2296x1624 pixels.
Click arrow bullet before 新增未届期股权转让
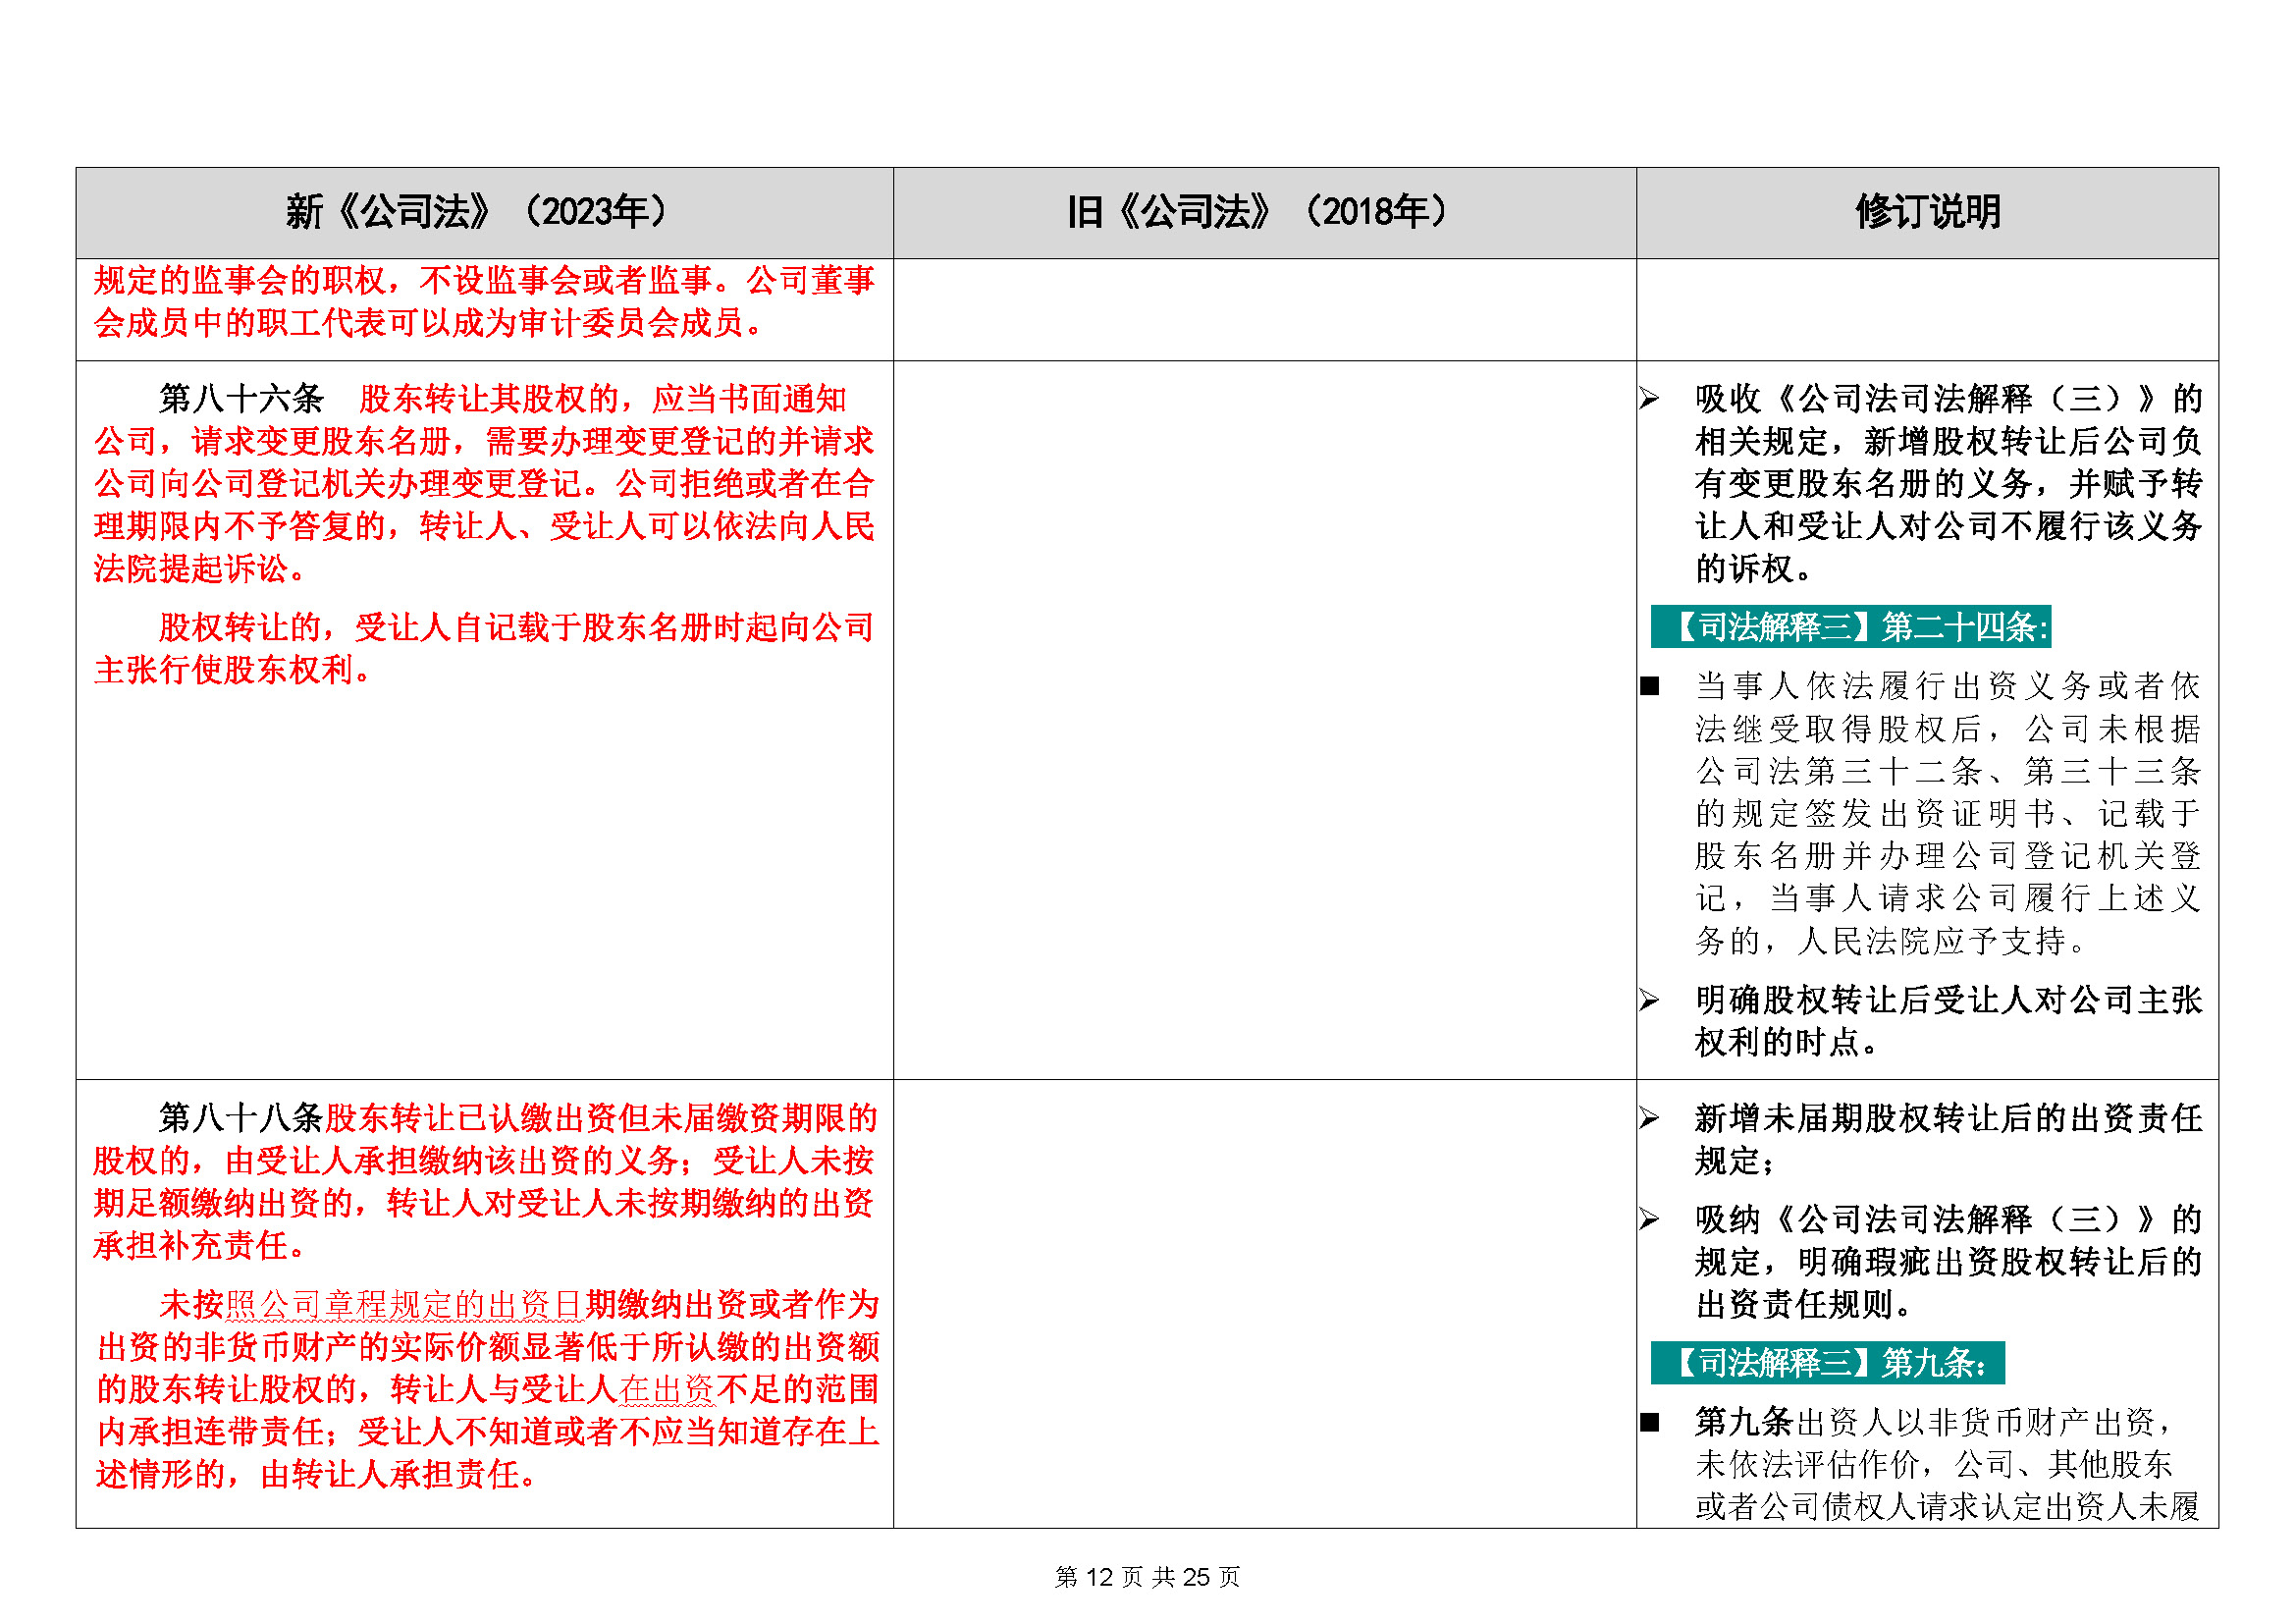point(1650,1119)
